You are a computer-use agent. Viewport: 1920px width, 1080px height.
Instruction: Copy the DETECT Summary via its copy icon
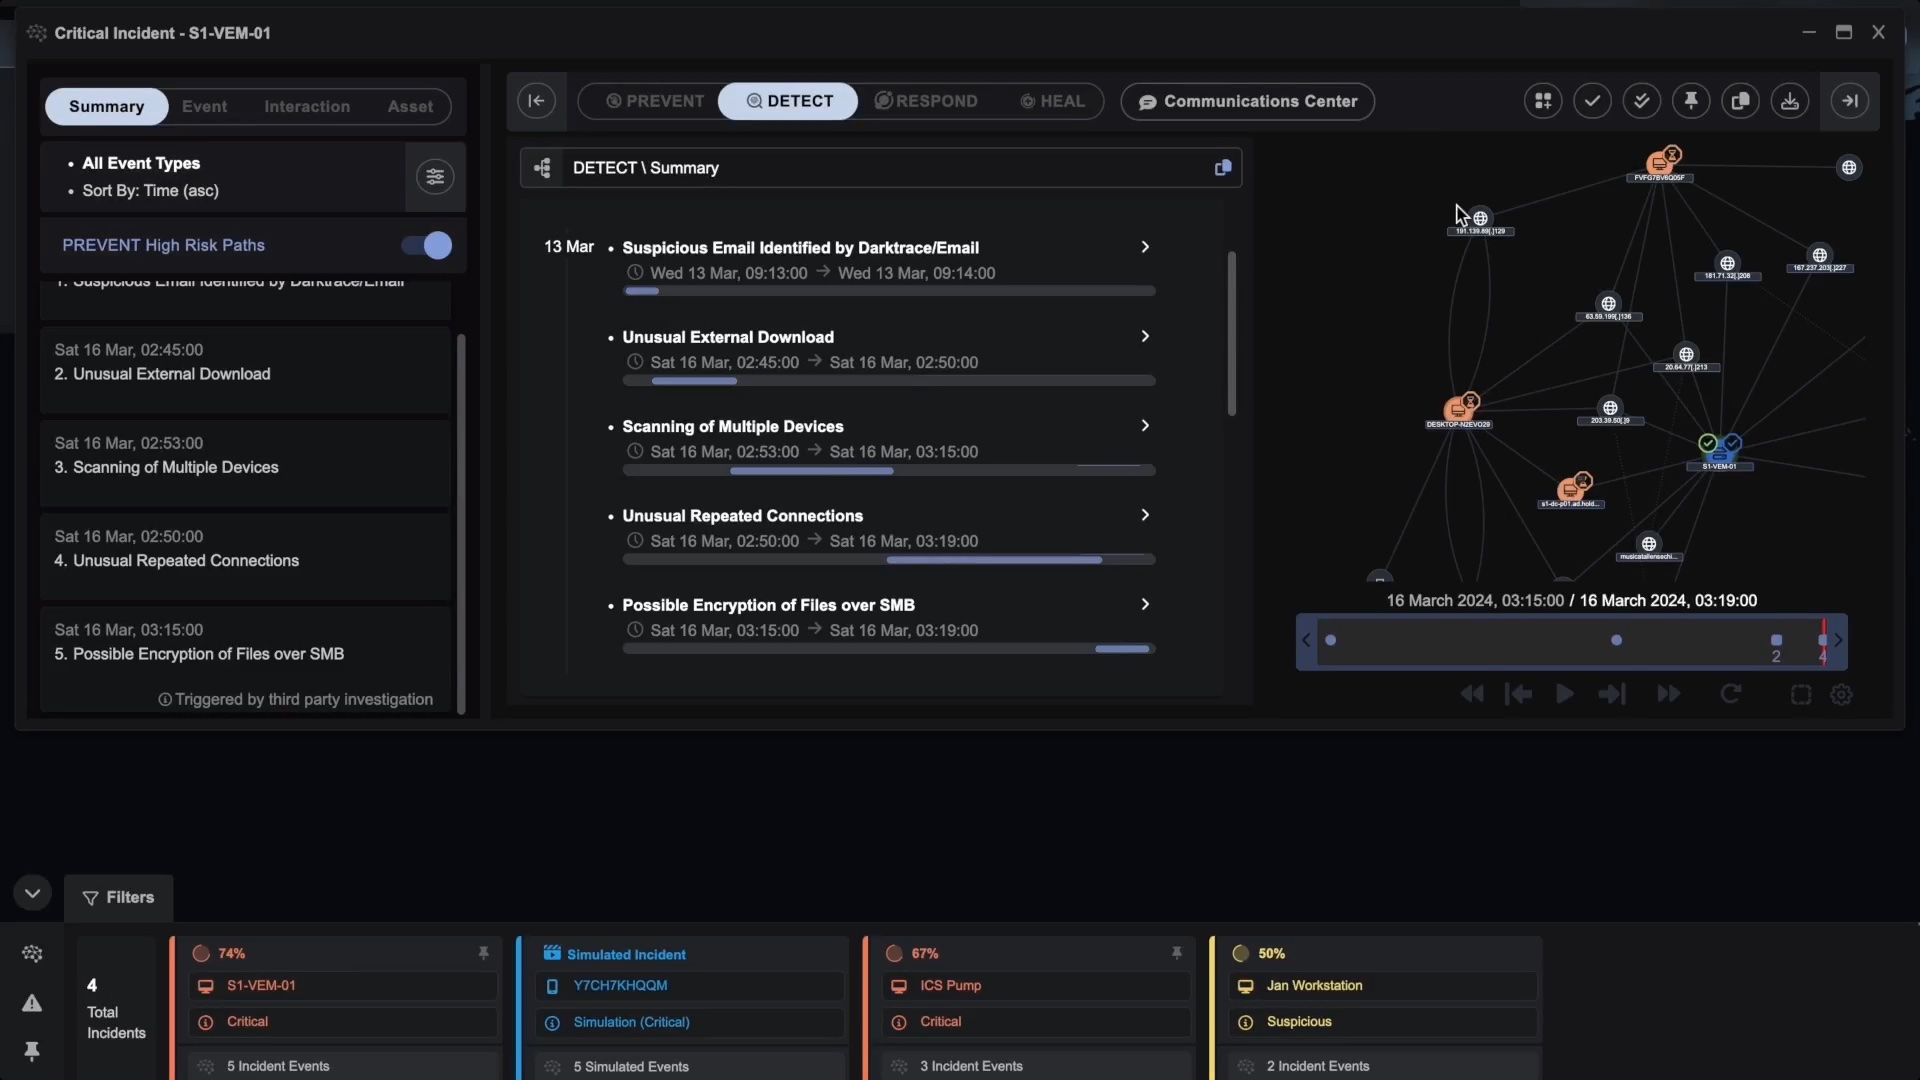click(x=1223, y=167)
